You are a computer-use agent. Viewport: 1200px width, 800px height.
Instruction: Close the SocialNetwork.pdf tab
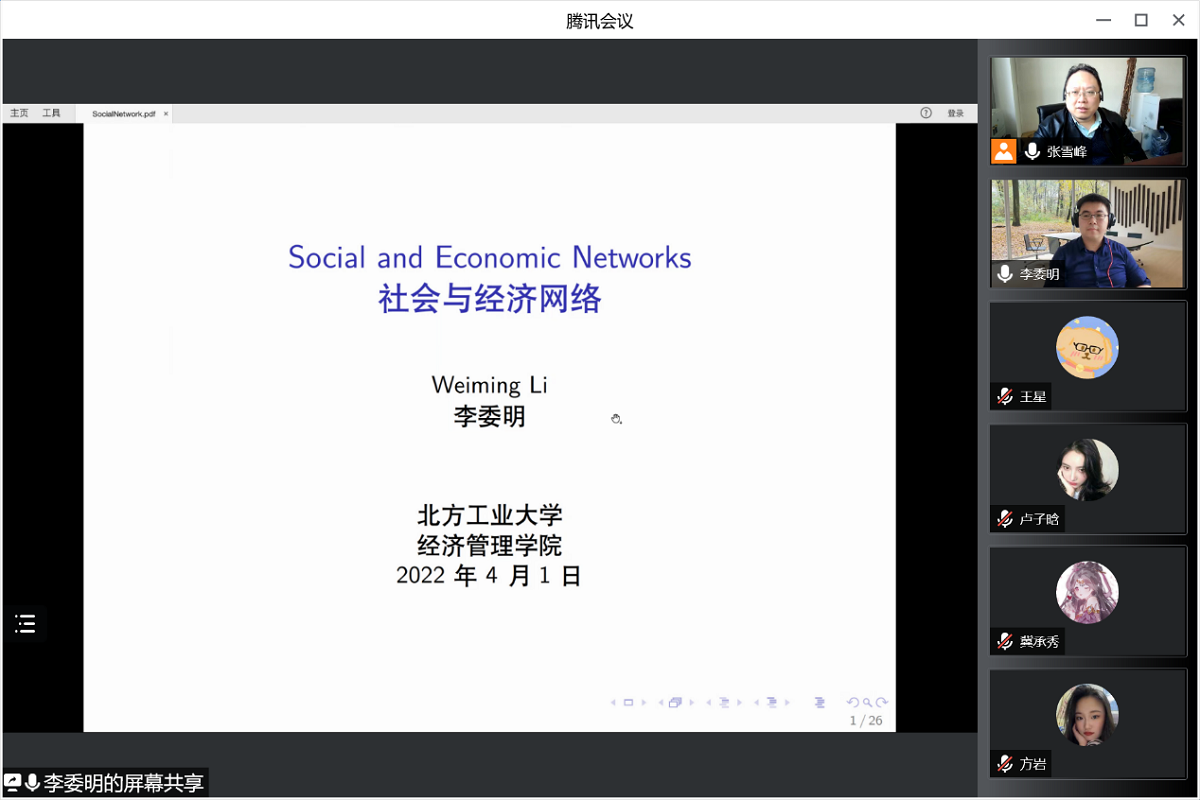click(x=166, y=114)
